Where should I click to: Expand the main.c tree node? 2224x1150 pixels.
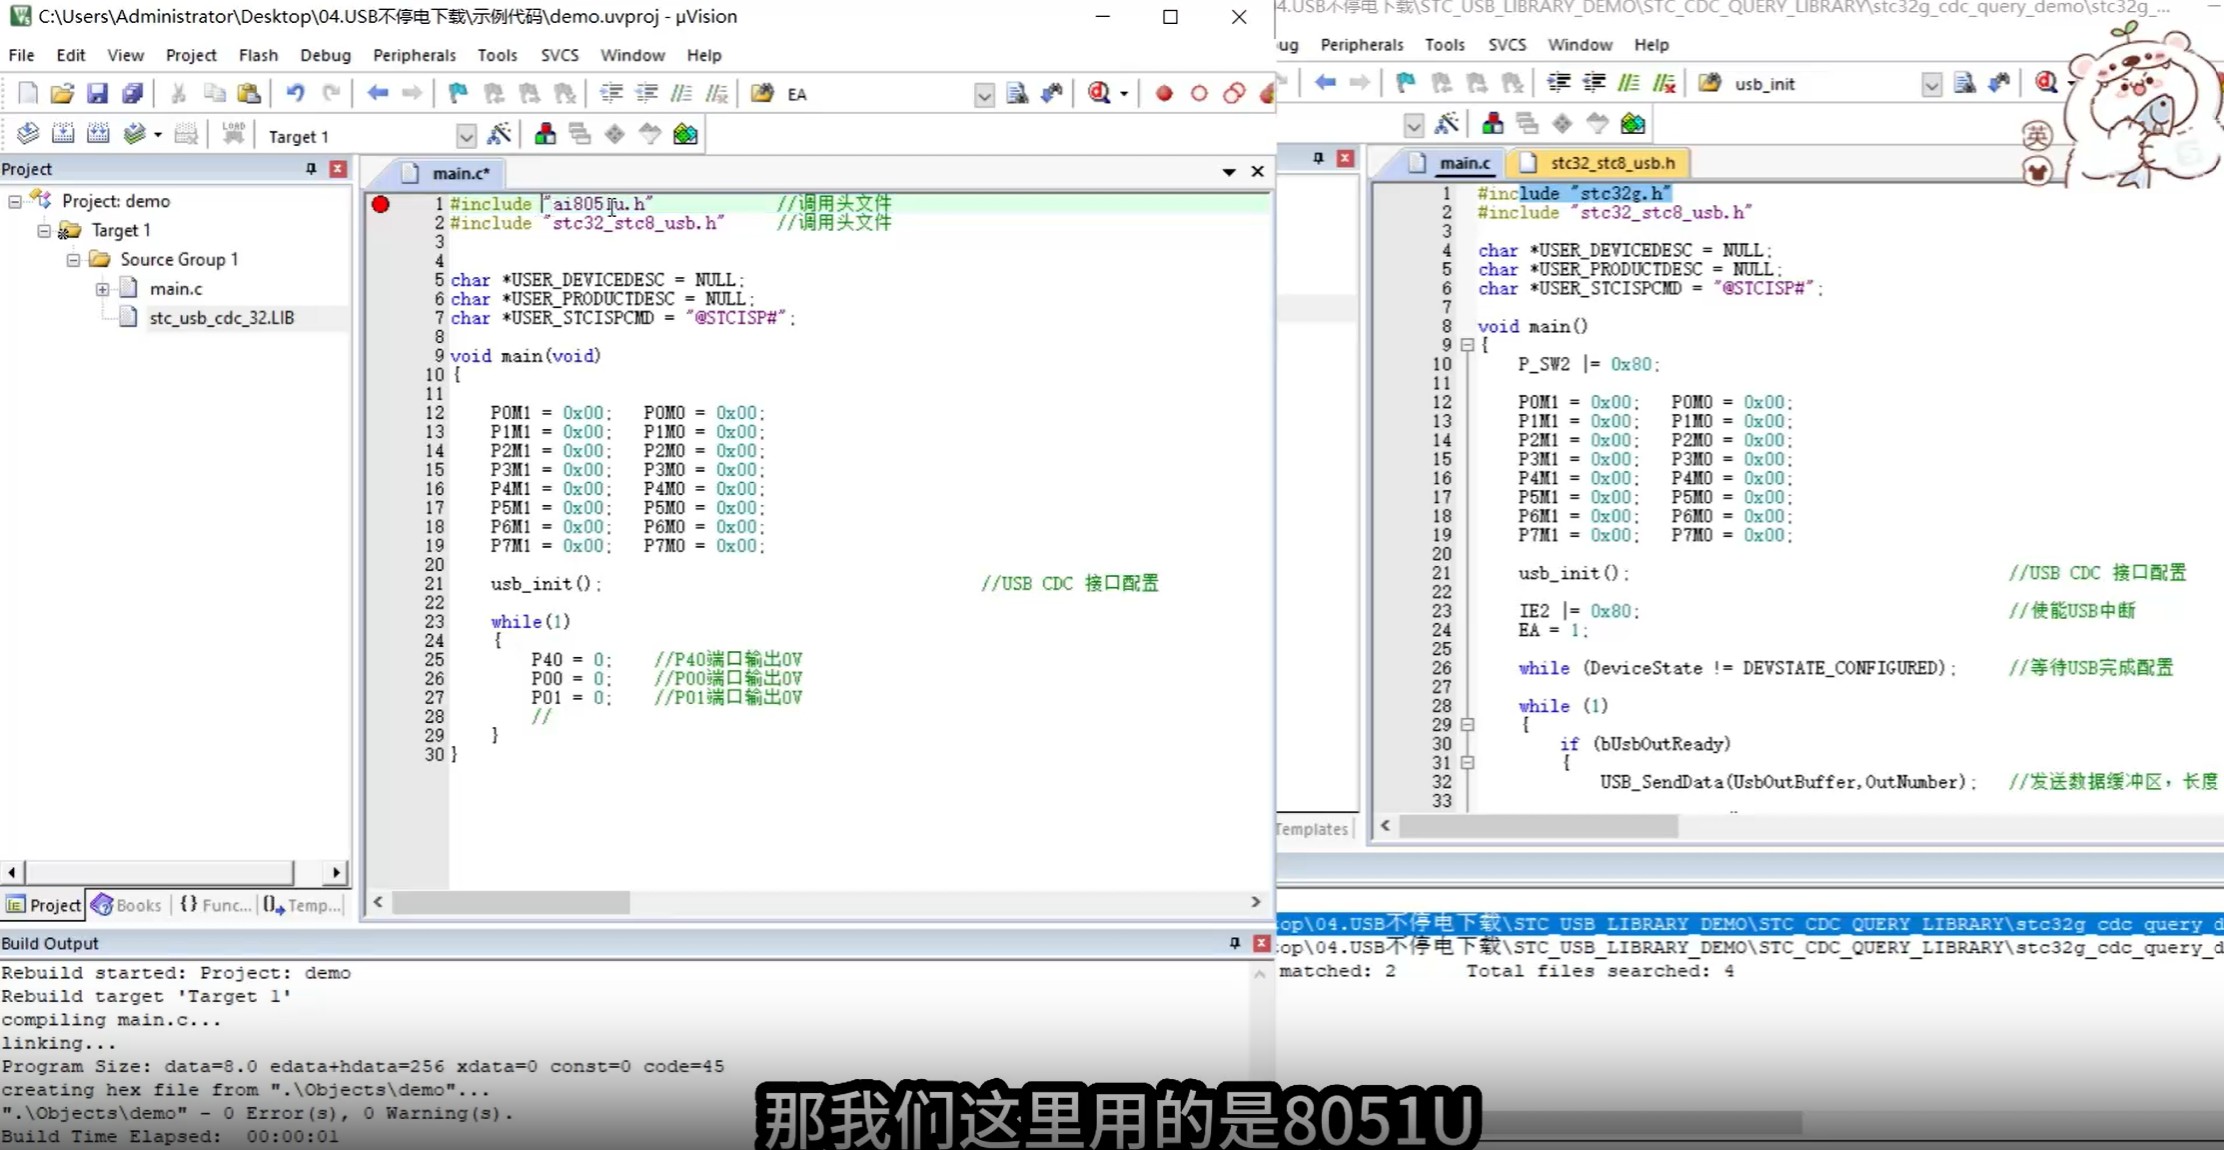pyautogui.click(x=102, y=289)
